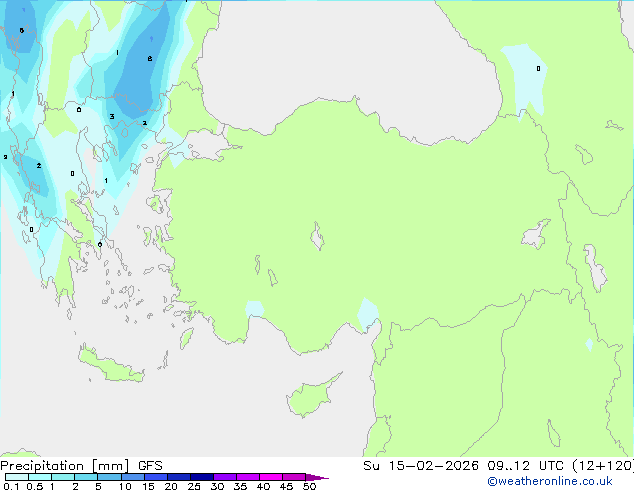Click the '35' legend scale label
This screenshot has width=634, height=490.
click(240, 486)
